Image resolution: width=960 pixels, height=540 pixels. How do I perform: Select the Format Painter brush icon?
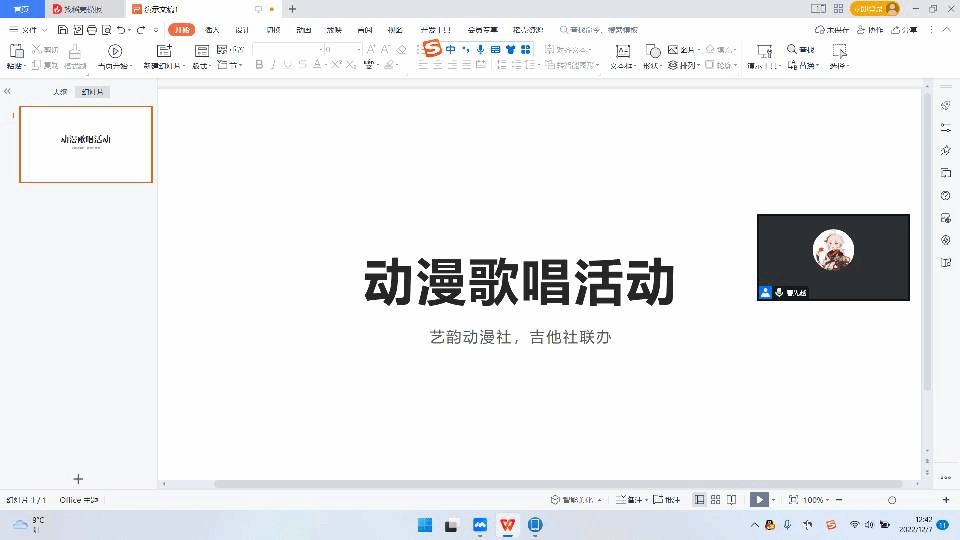pyautogui.click(x=75, y=55)
